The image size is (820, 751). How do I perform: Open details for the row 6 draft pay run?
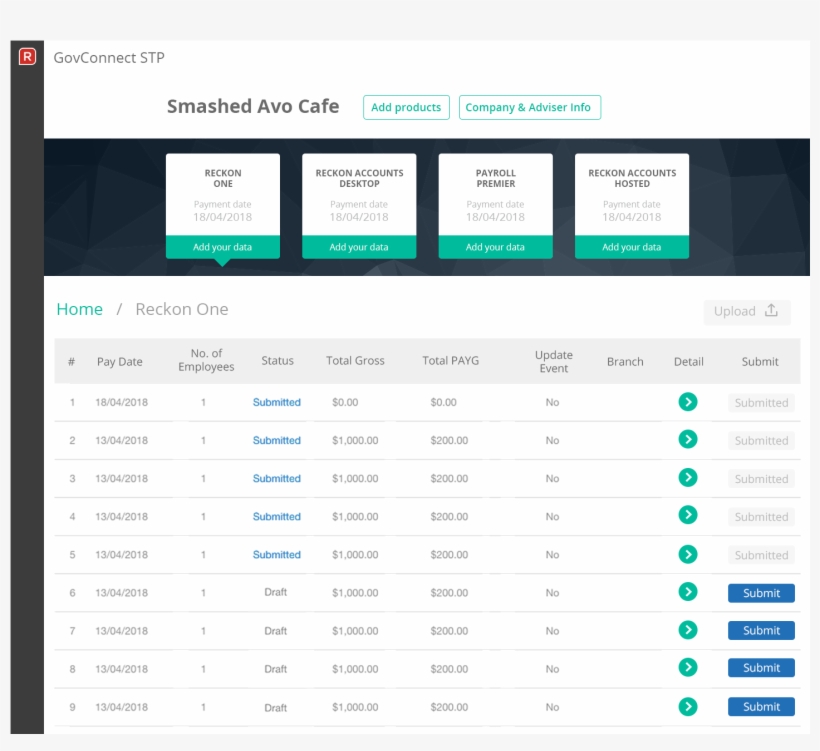click(688, 592)
